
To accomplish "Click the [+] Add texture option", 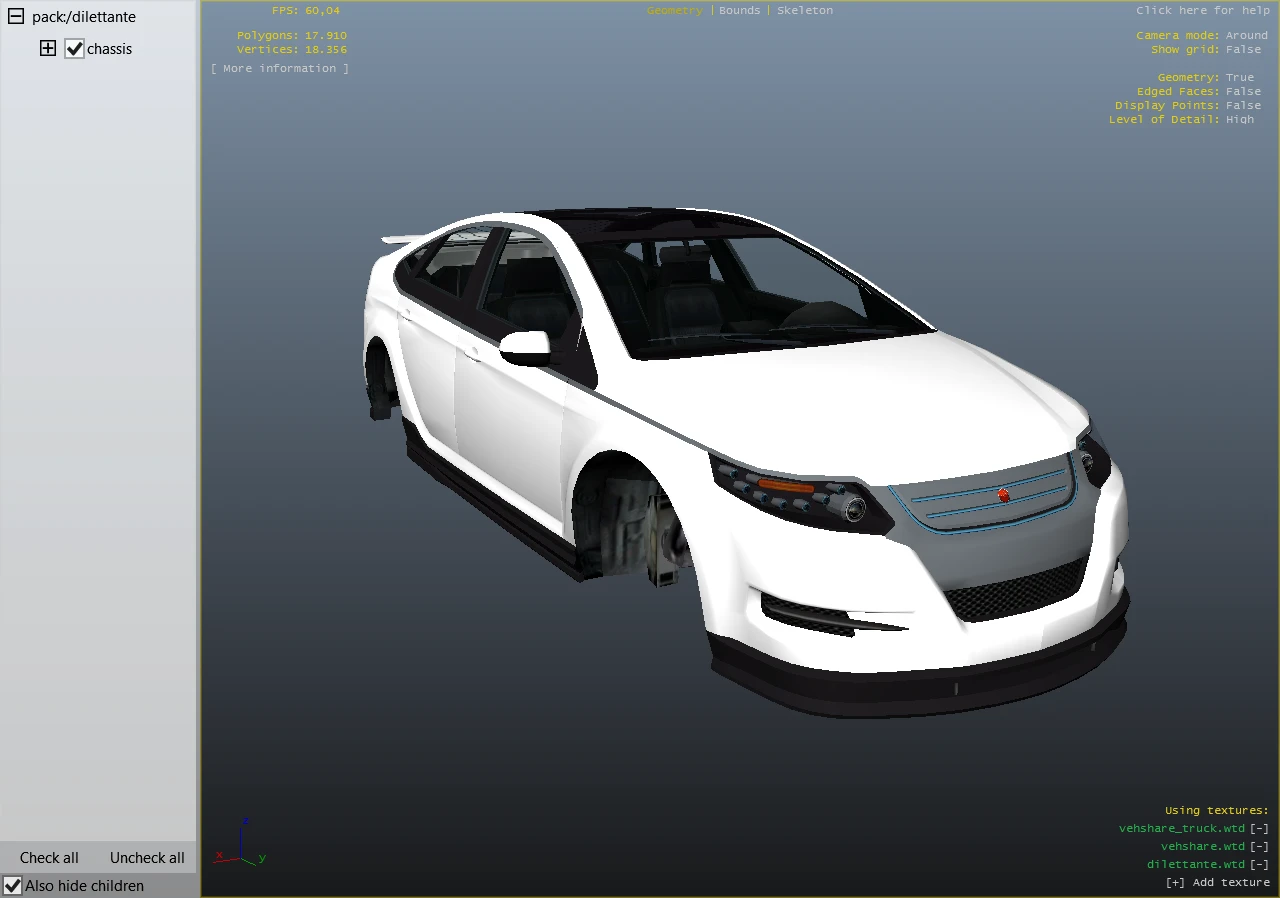I will click(1217, 882).
